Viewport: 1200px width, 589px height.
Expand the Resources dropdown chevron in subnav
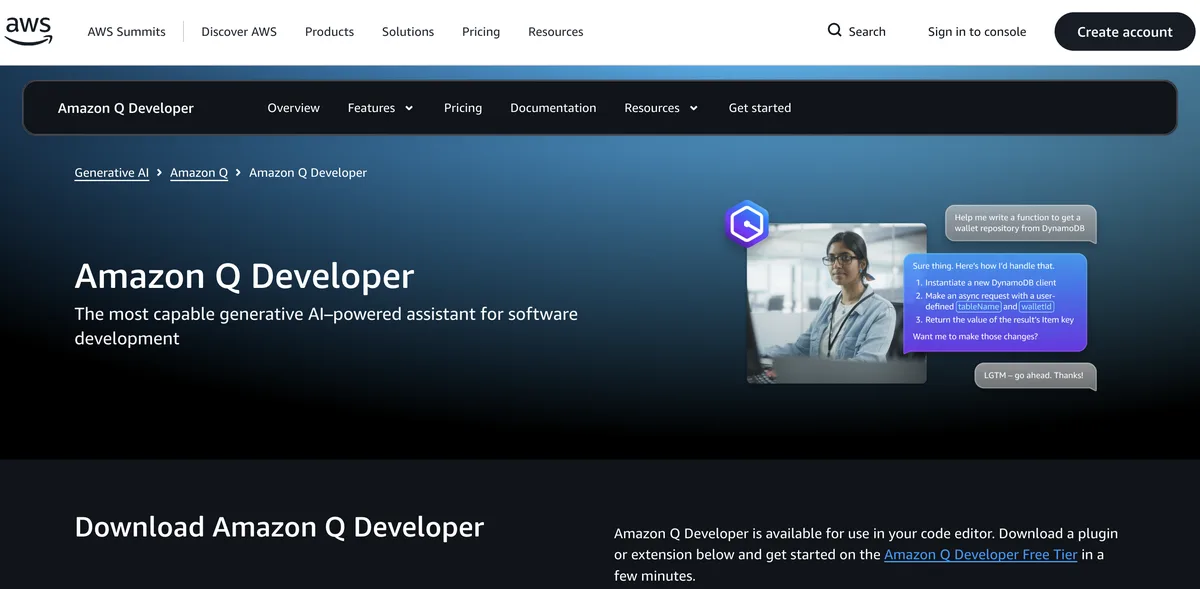694,108
